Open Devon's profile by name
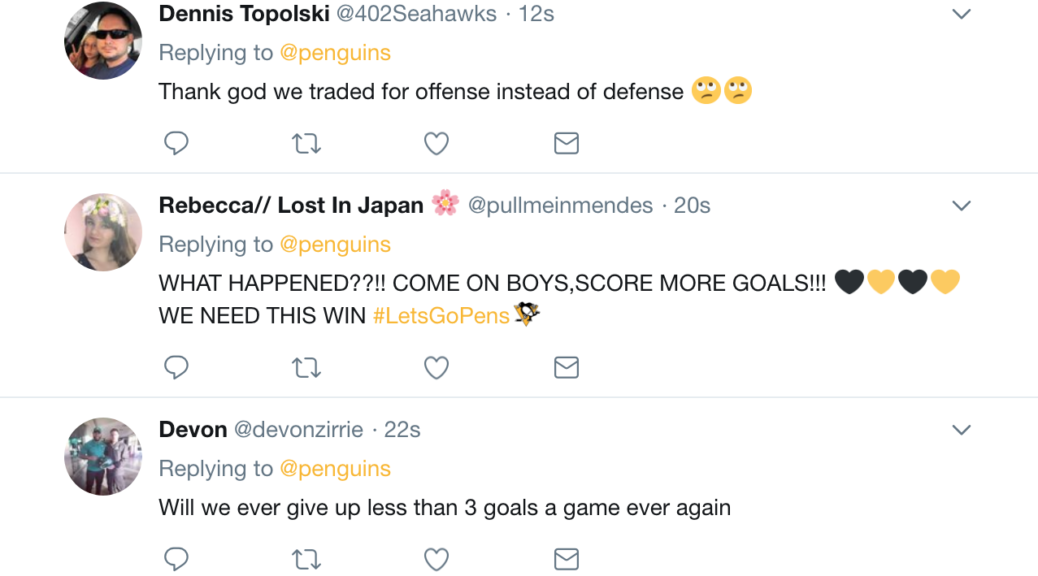The width and height of the screenshot is (1038, 576). [193, 429]
